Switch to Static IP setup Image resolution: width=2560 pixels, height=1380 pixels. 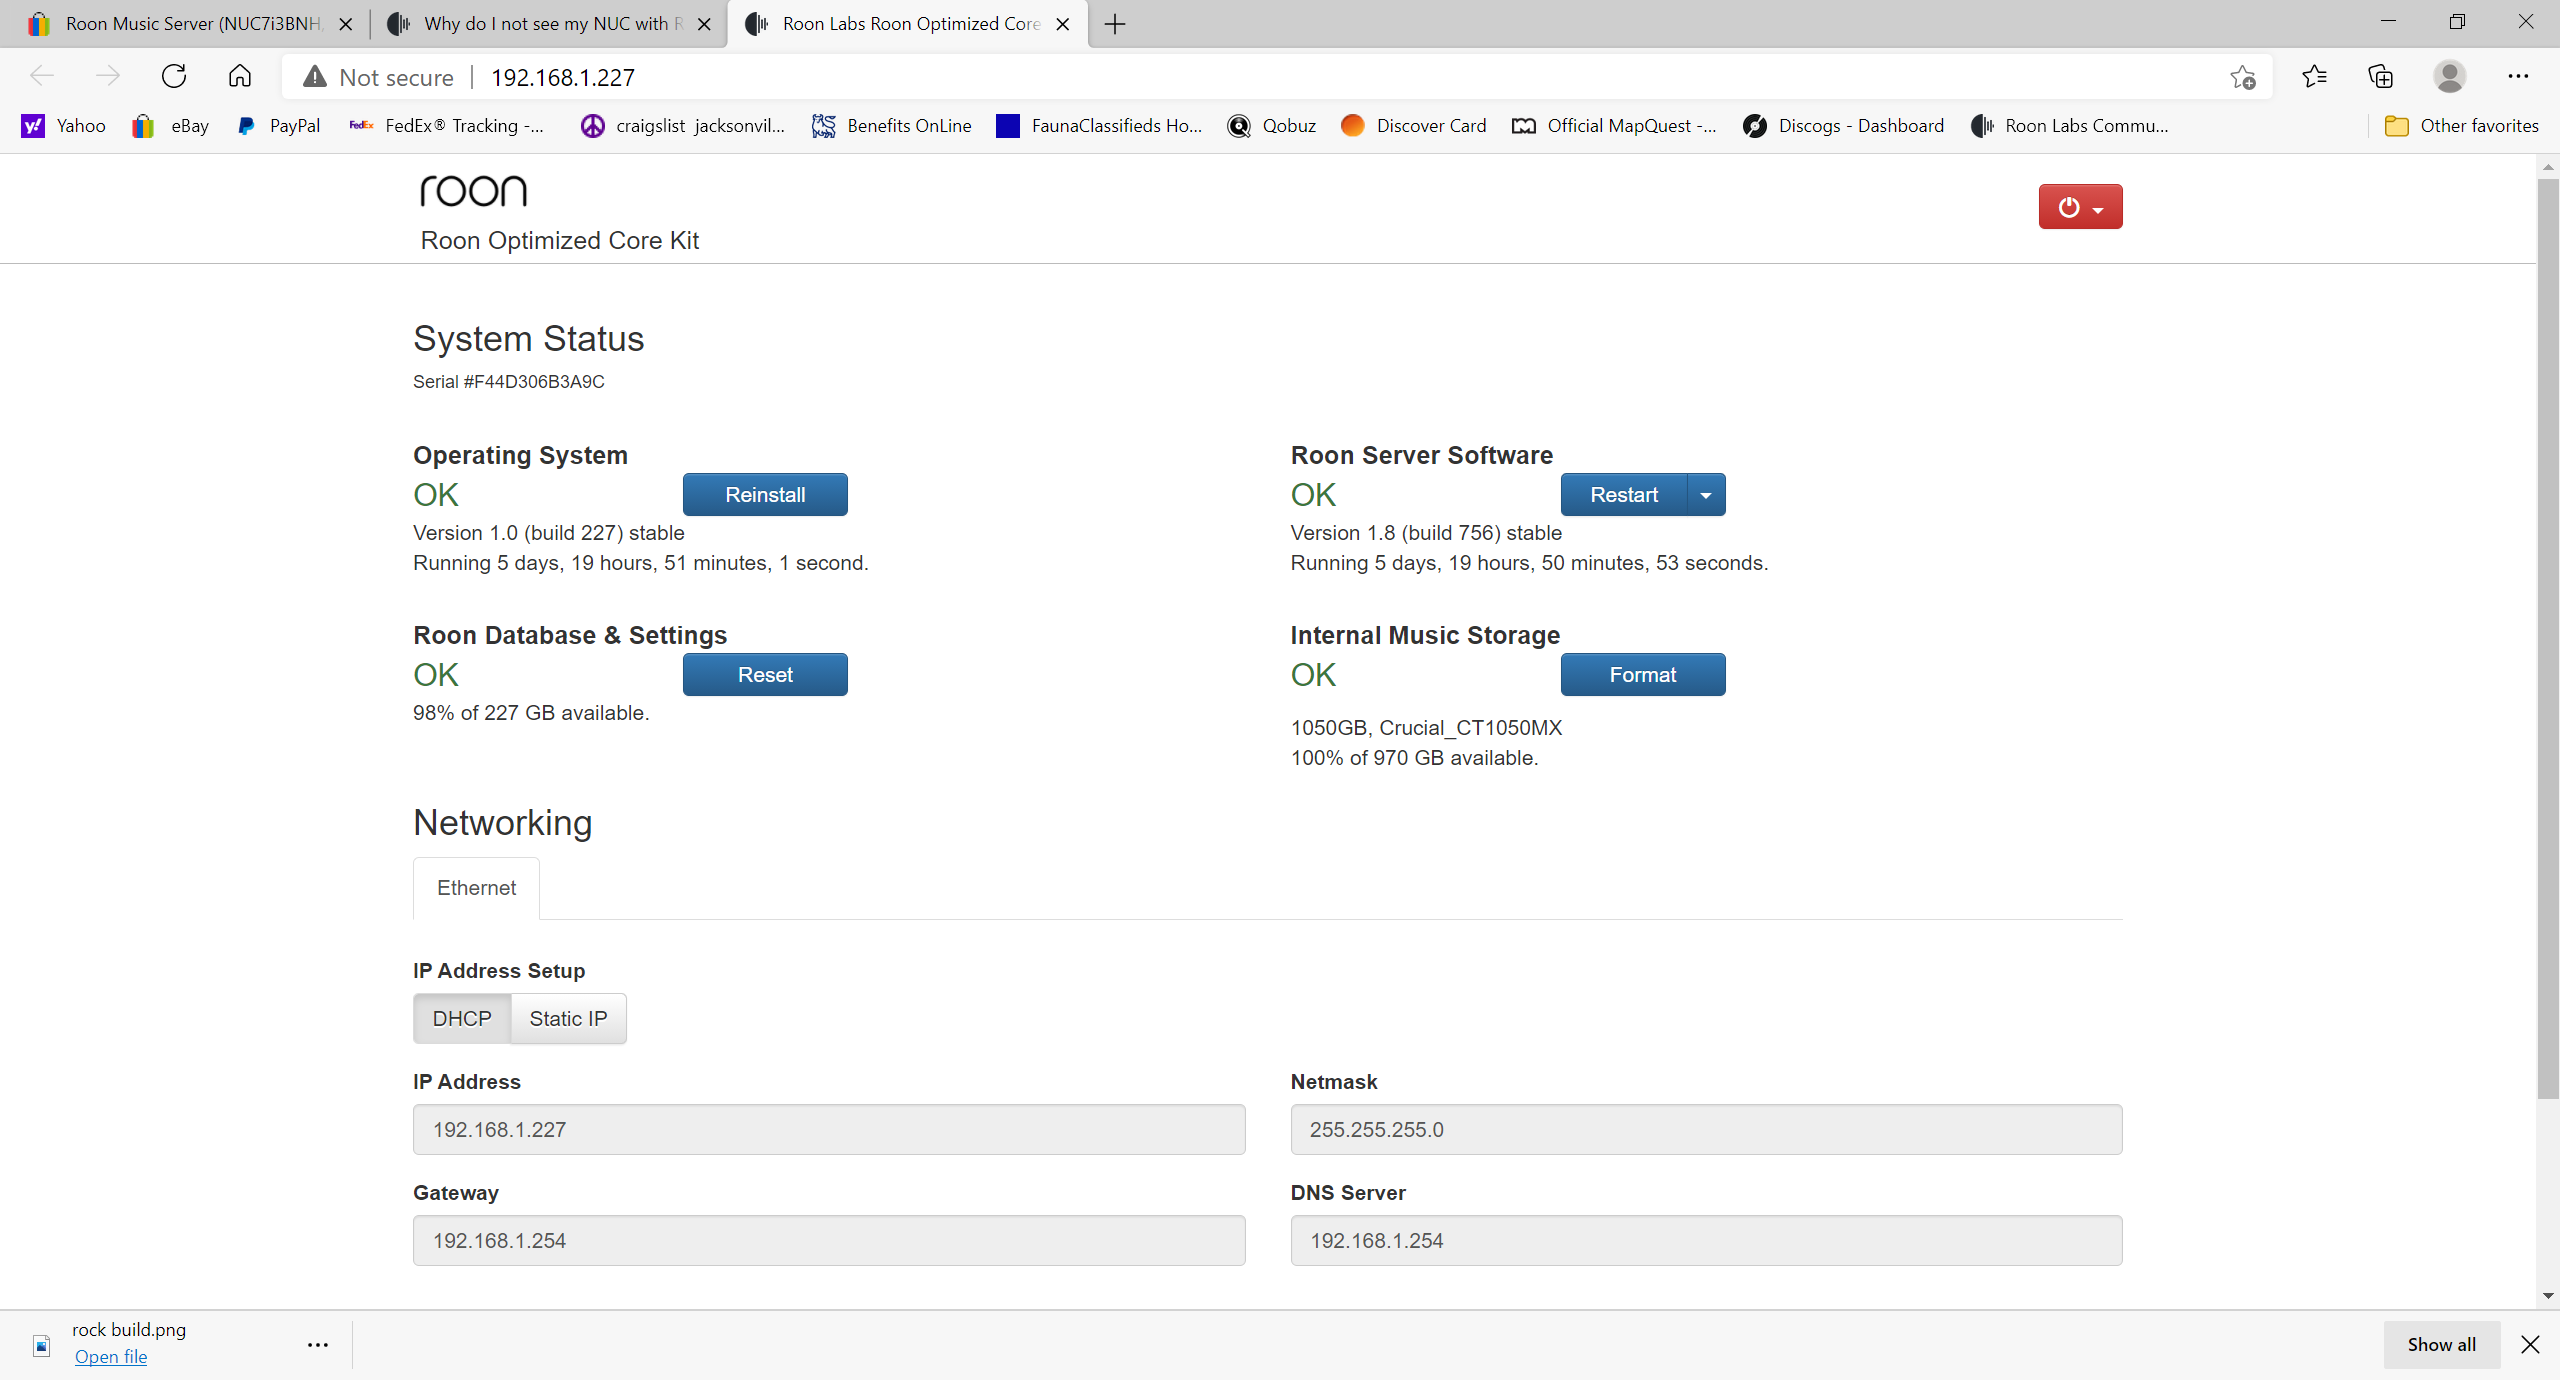[568, 1018]
